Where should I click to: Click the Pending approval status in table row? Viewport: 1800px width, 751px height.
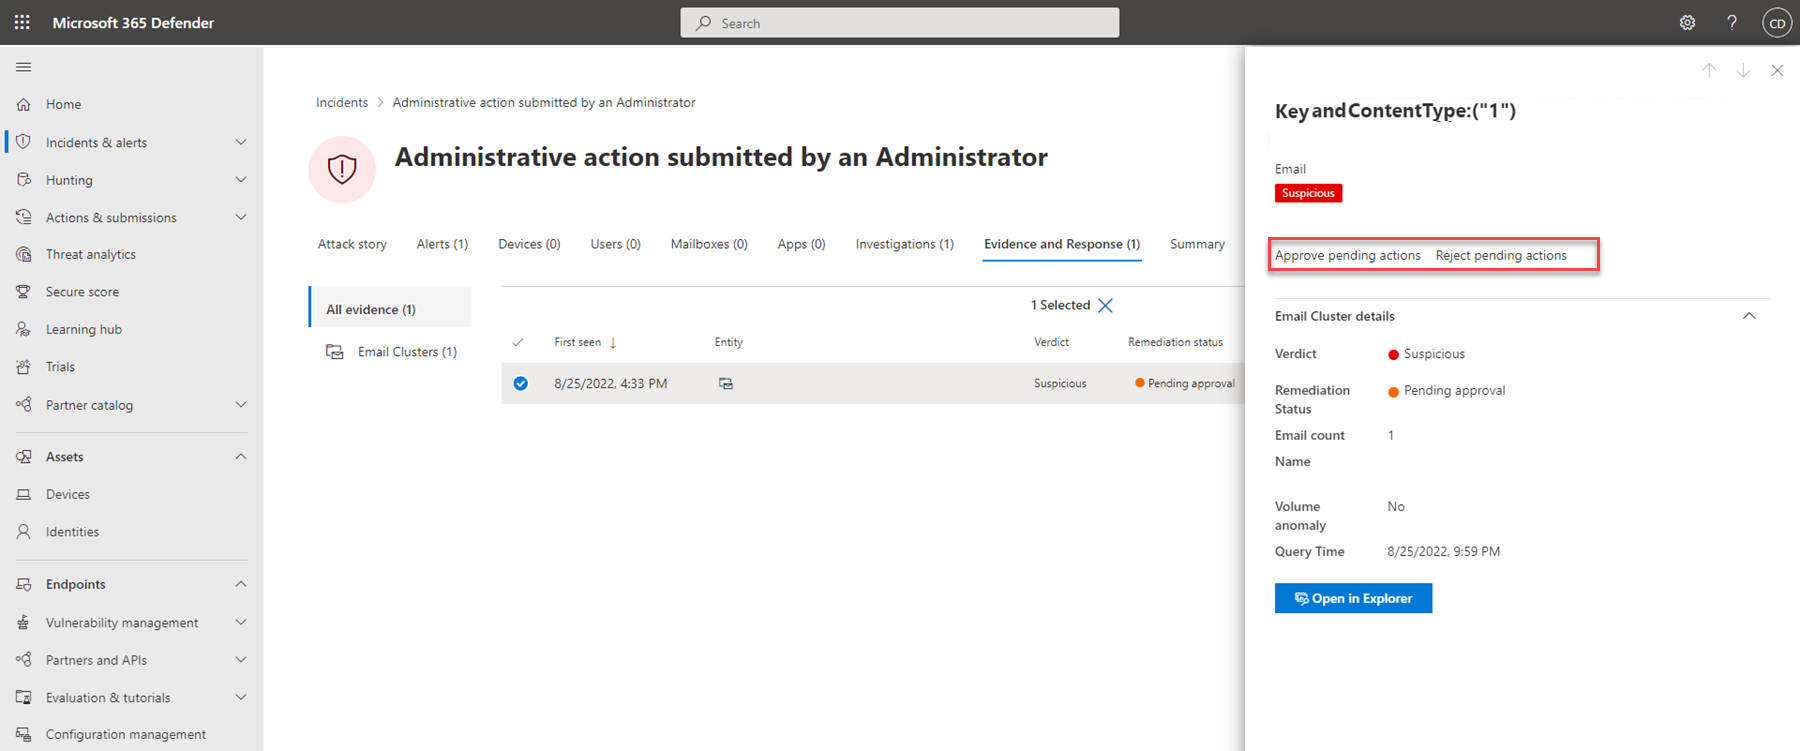tap(1185, 383)
